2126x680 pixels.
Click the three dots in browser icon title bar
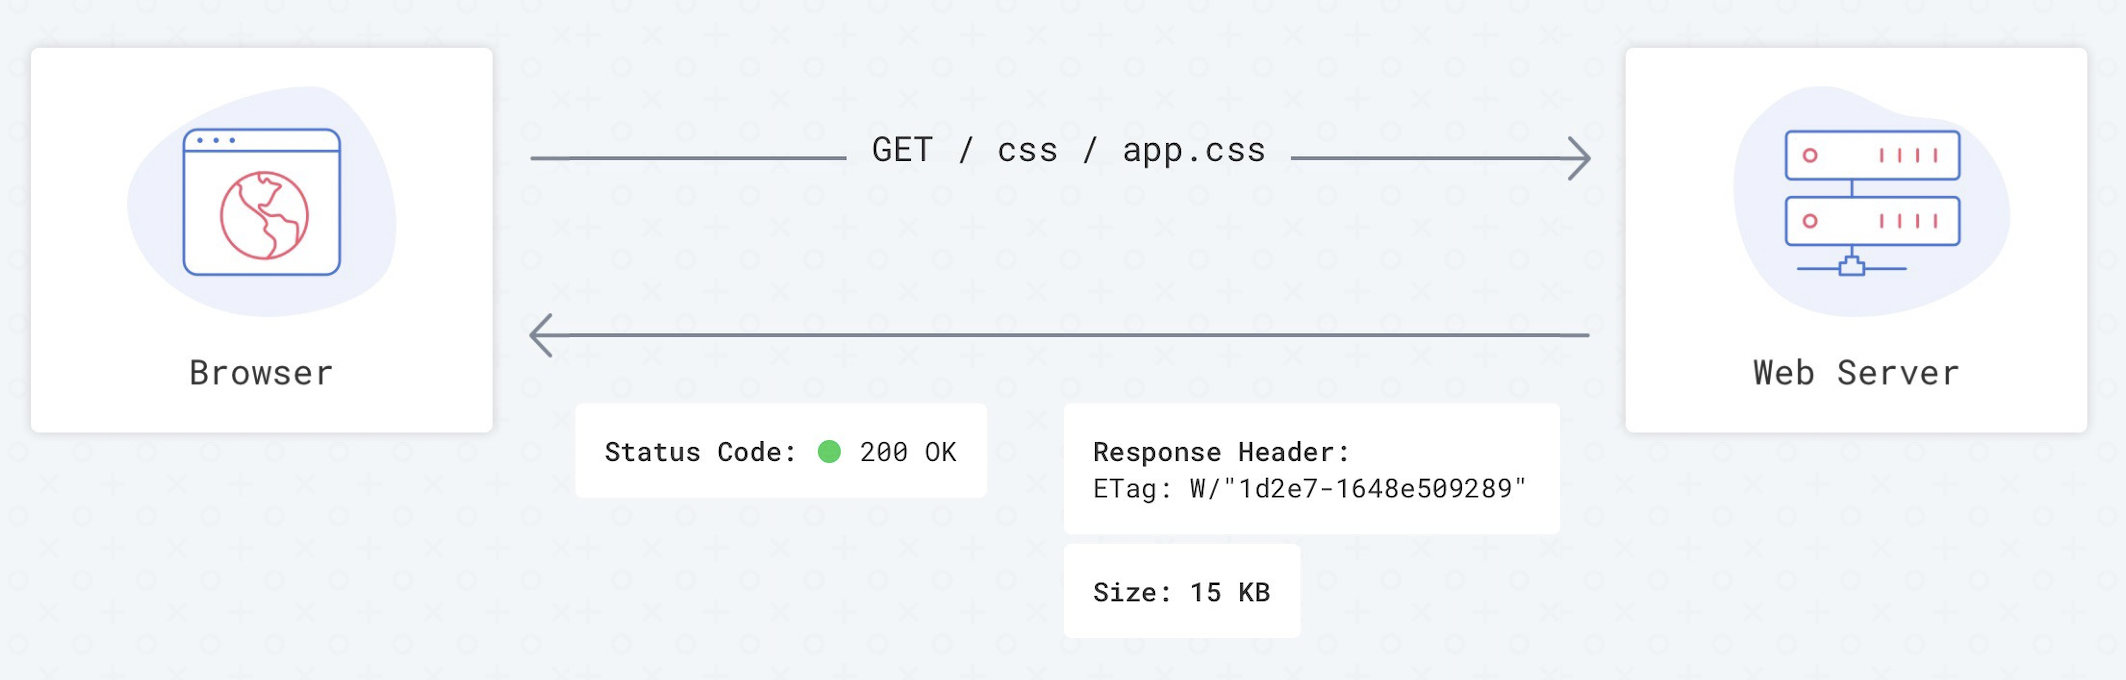point(216,140)
